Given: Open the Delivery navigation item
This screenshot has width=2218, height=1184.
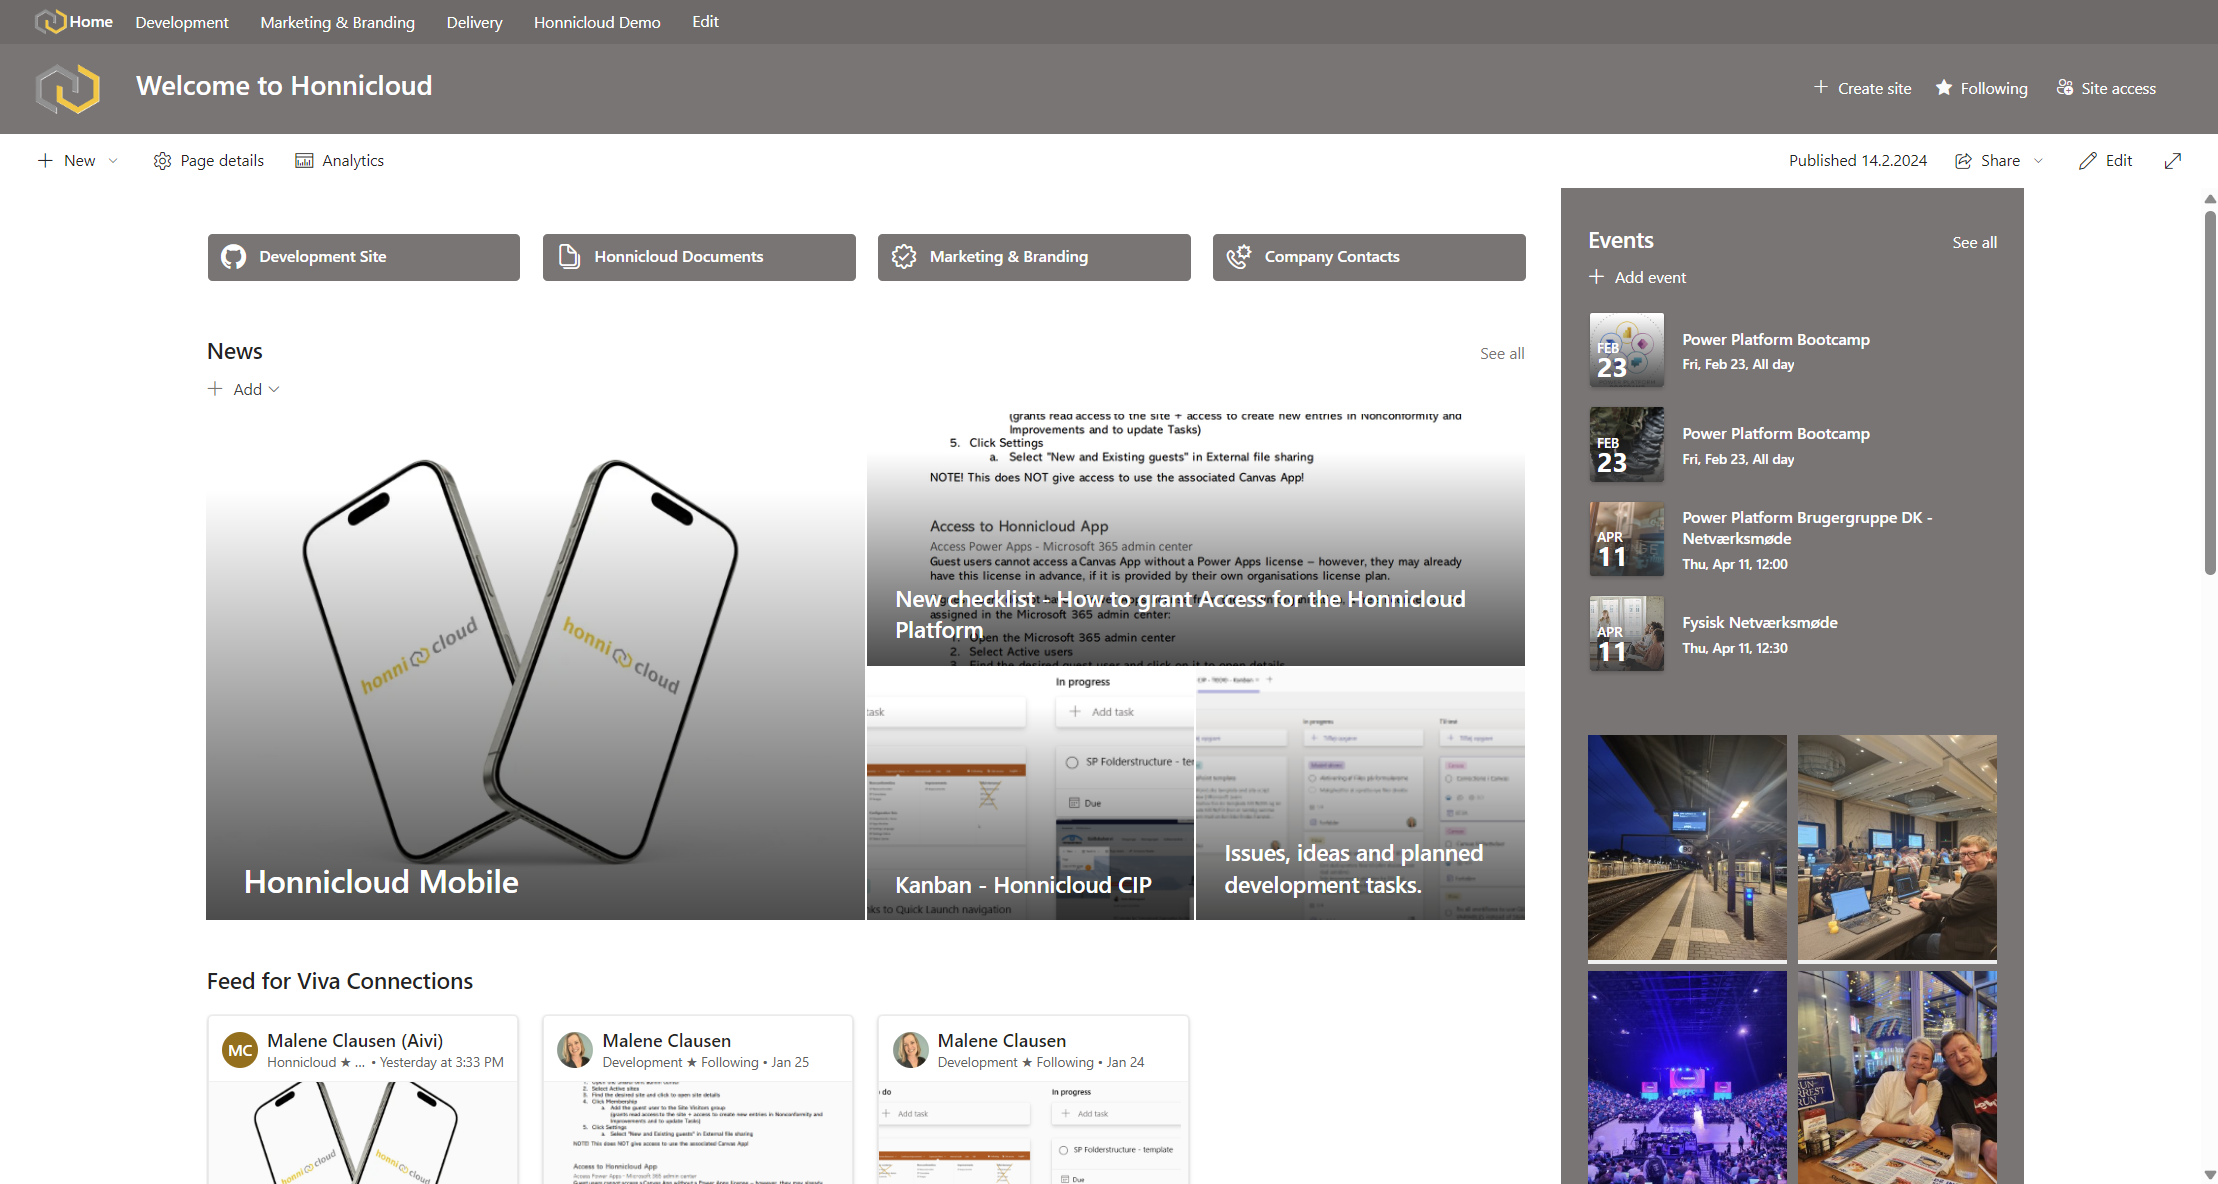Looking at the screenshot, I should (474, 22).
